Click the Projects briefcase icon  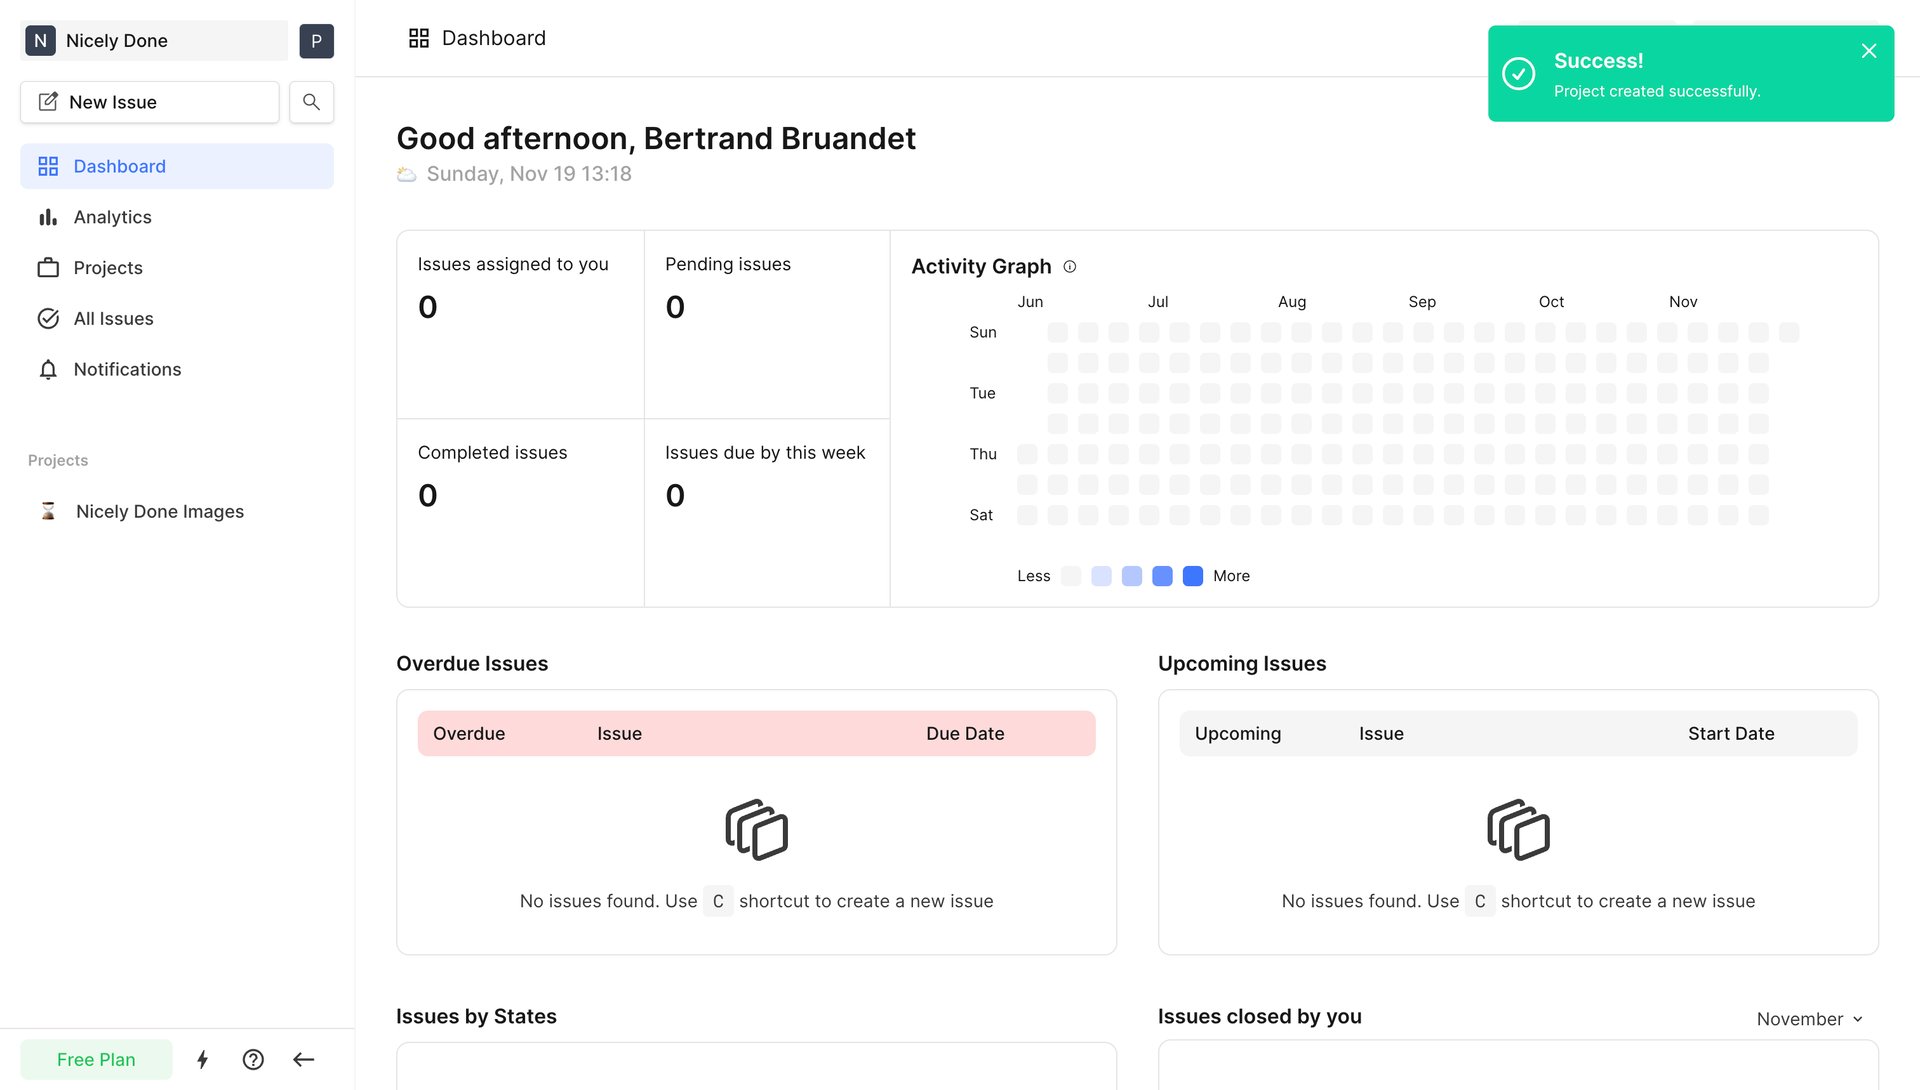[48, 267]
